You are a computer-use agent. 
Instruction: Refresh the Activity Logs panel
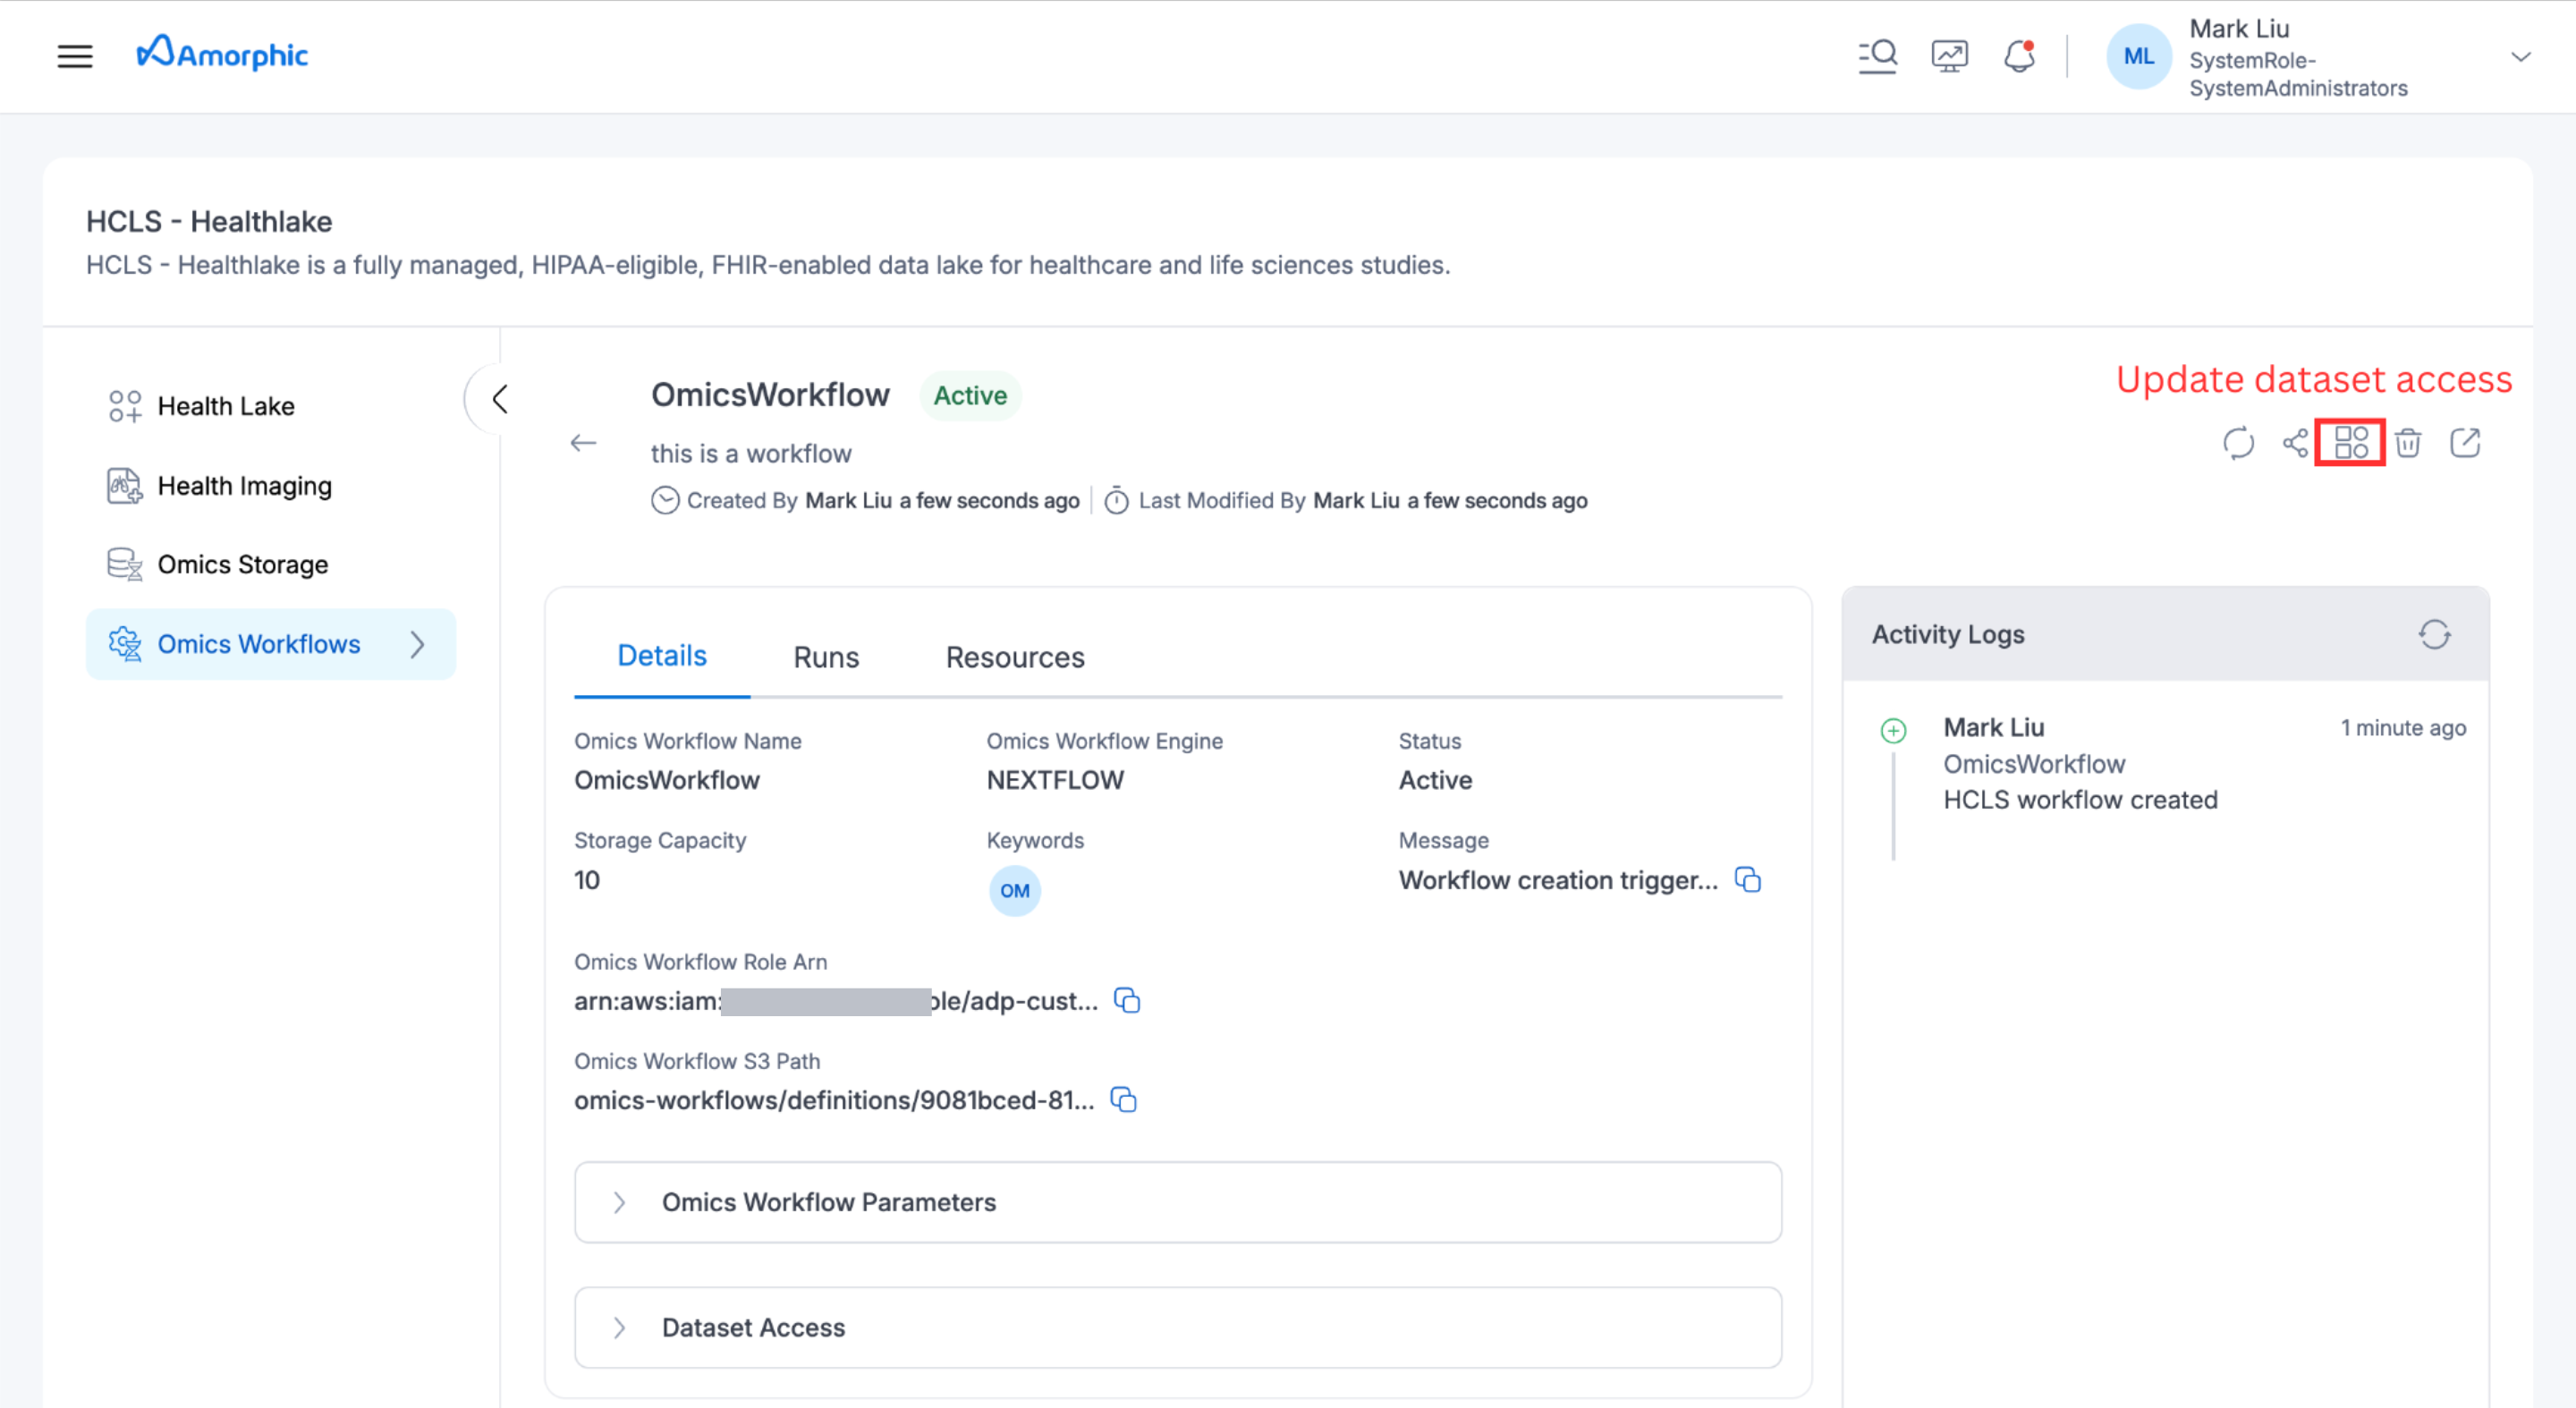tap(2435, 634)
